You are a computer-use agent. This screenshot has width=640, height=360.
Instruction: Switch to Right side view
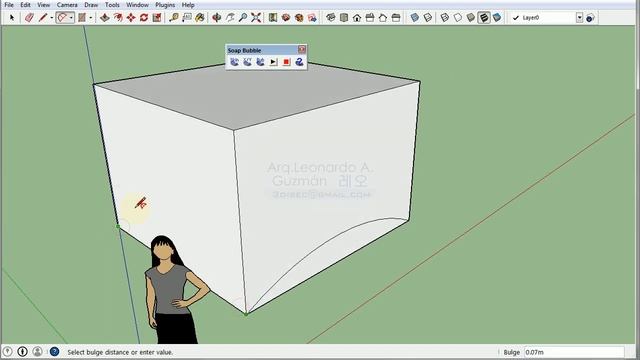pyautogui.click(x=370, y=18)
